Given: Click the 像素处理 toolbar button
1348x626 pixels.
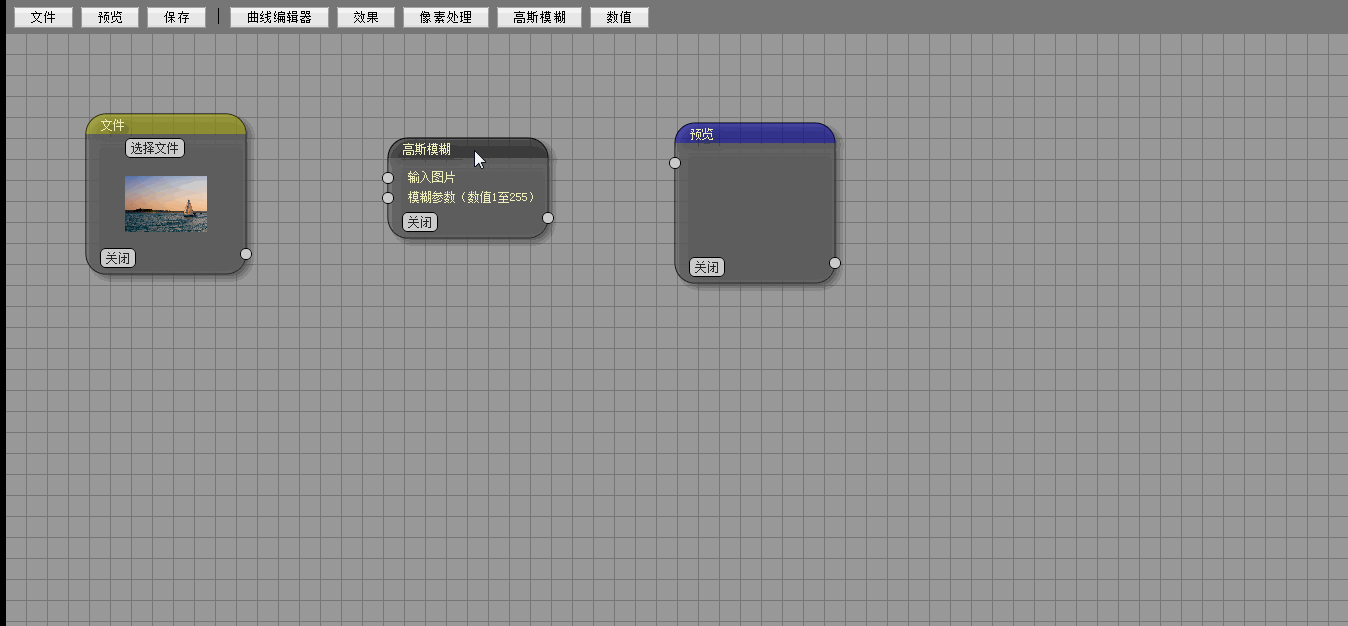Looking at the screenshot, I should pos(445,17).
